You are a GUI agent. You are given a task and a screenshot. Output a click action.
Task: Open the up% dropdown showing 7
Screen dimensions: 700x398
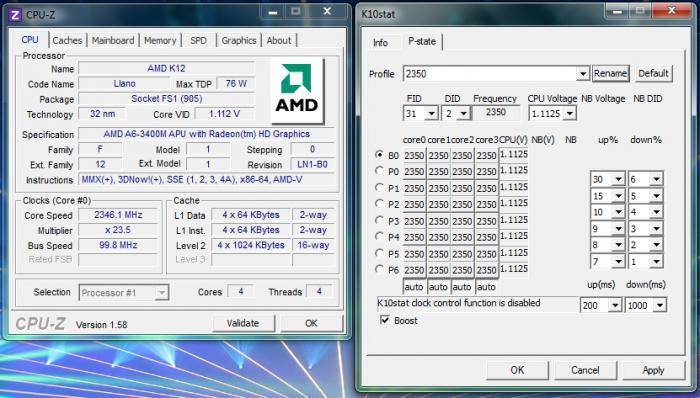click(x=618, y=261)
